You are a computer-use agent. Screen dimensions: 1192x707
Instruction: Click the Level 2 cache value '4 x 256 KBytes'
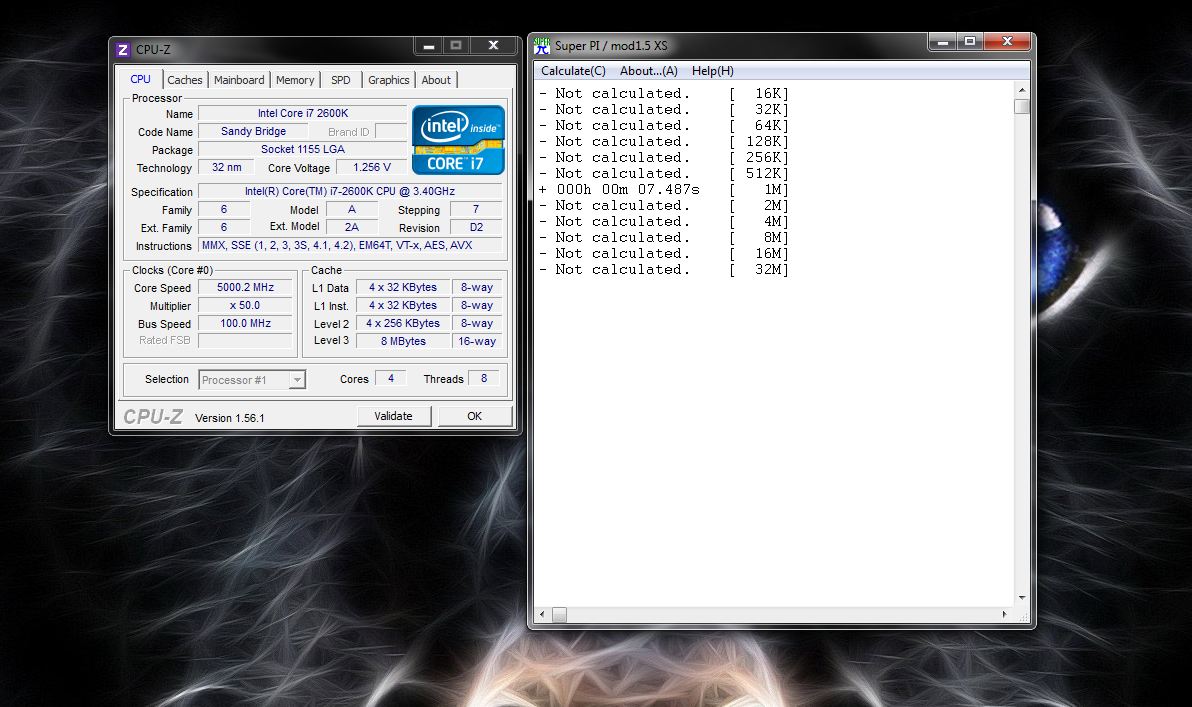tap(403, 323)
